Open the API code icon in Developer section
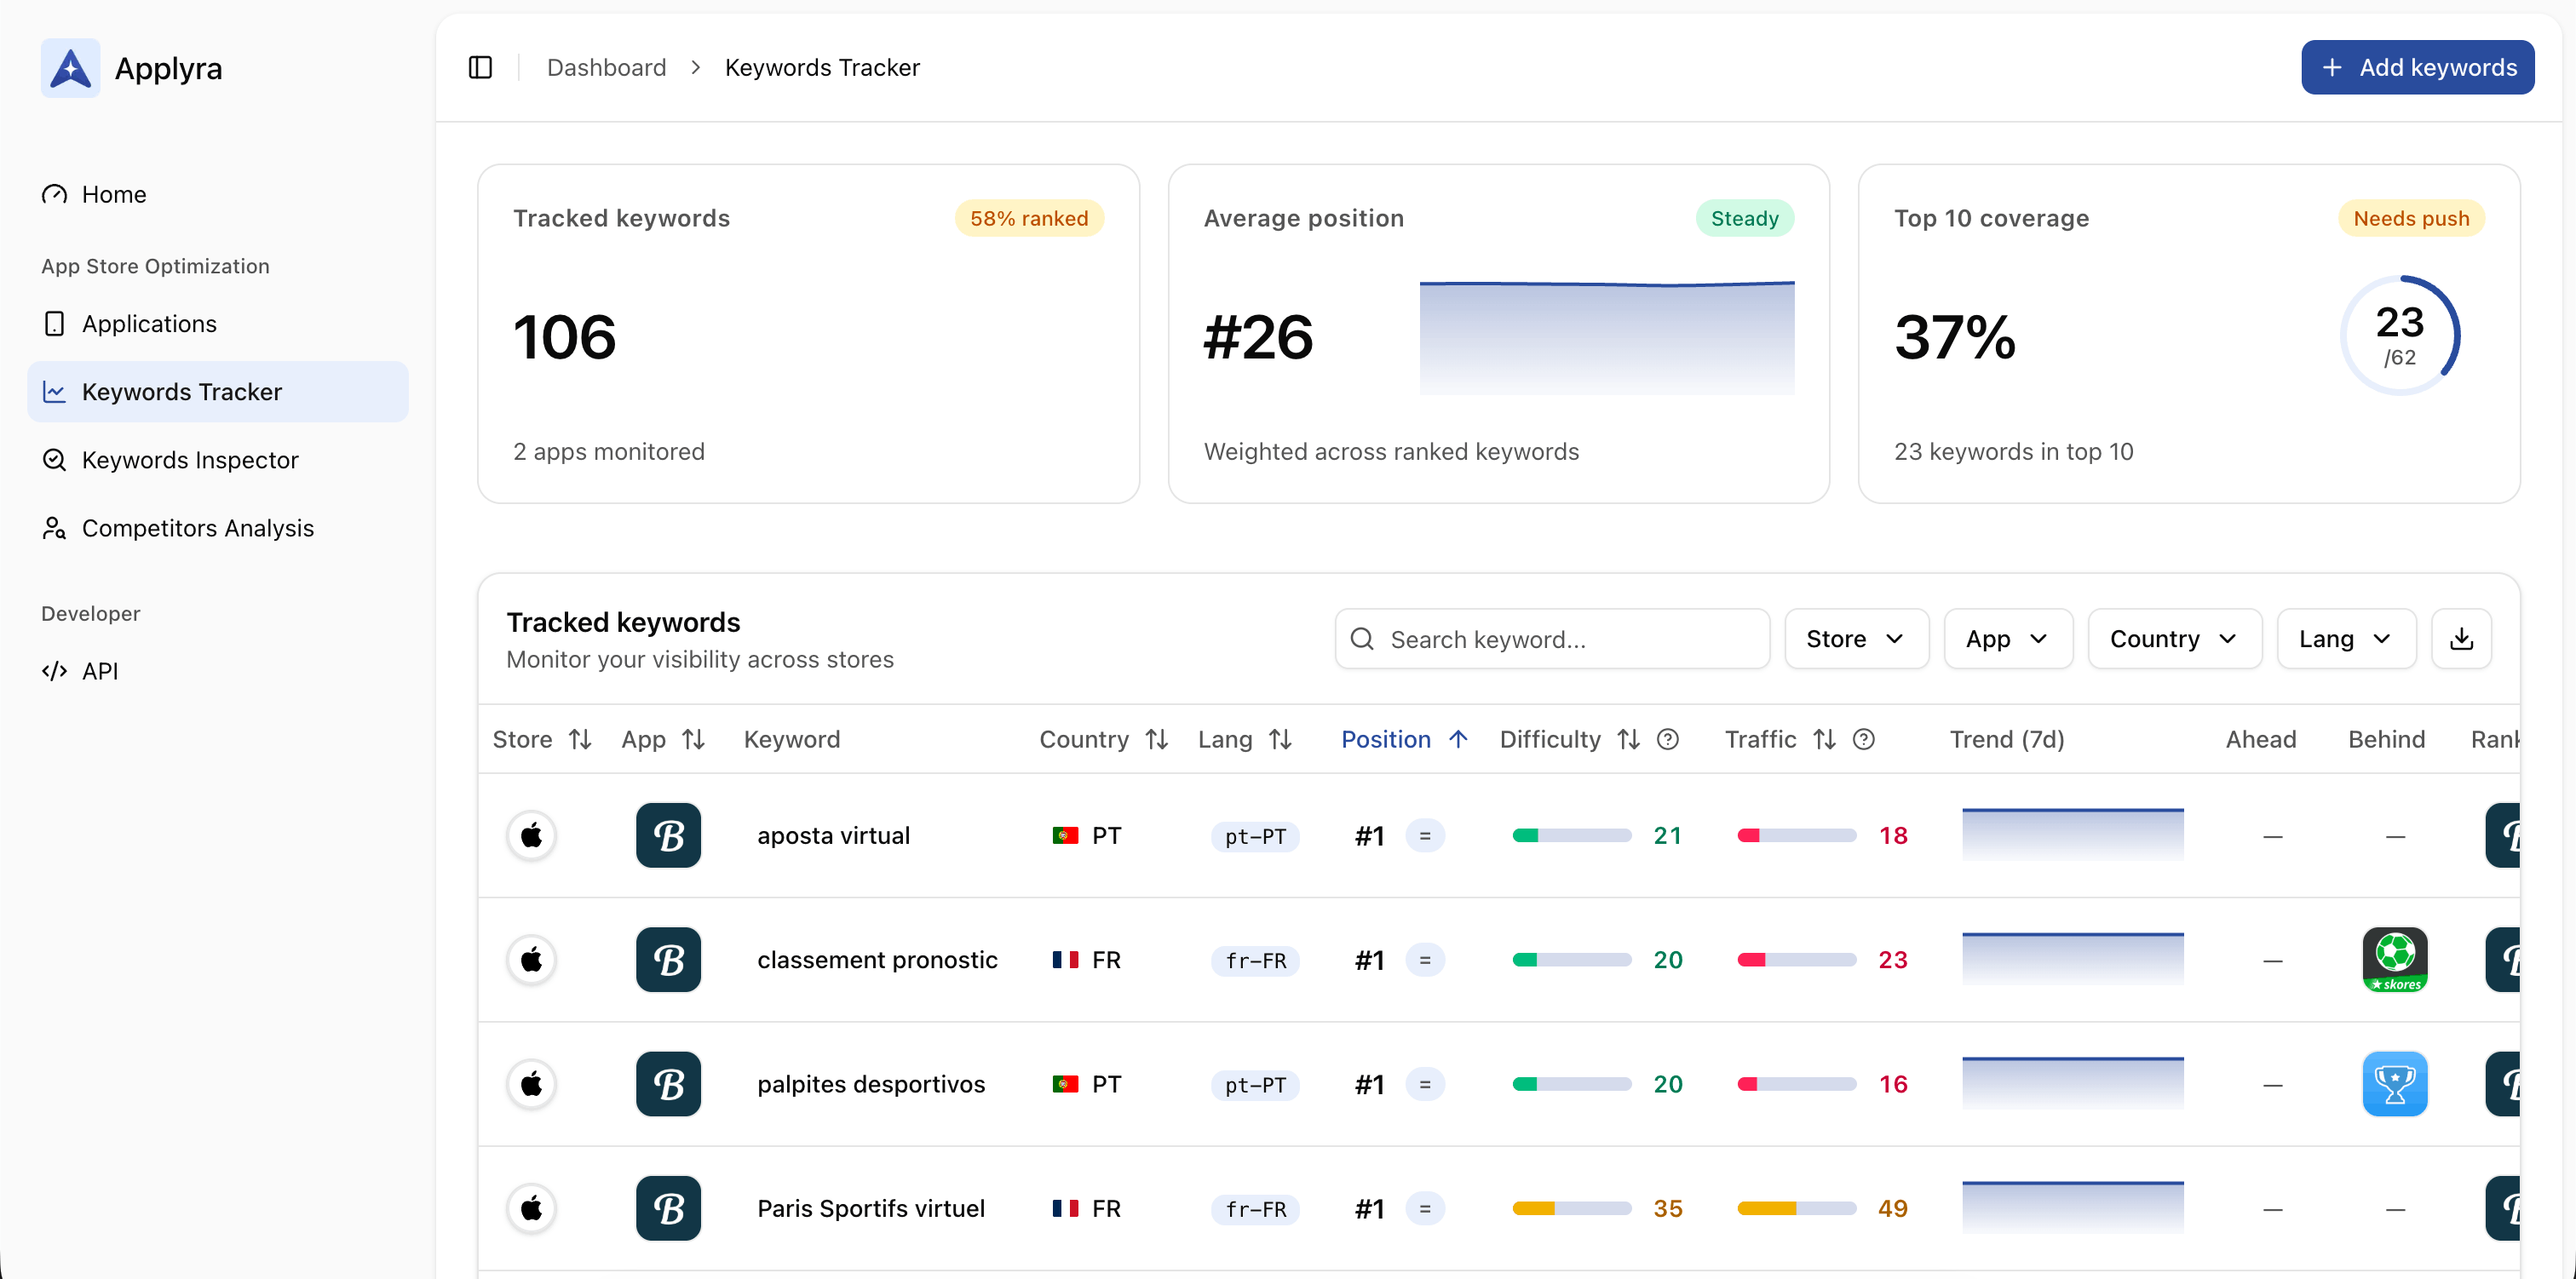 coord(55,671)
